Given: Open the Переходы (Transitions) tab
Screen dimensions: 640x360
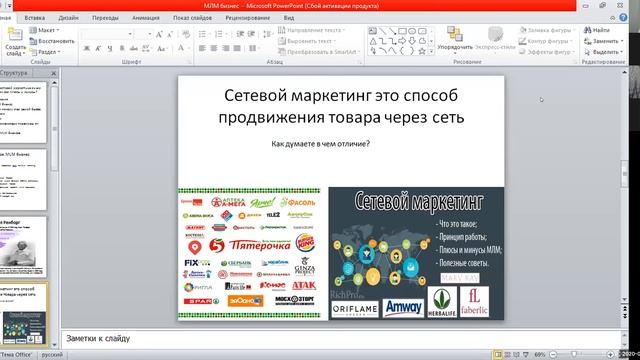Looking at the screenshot, I should [x=105, y=18].
